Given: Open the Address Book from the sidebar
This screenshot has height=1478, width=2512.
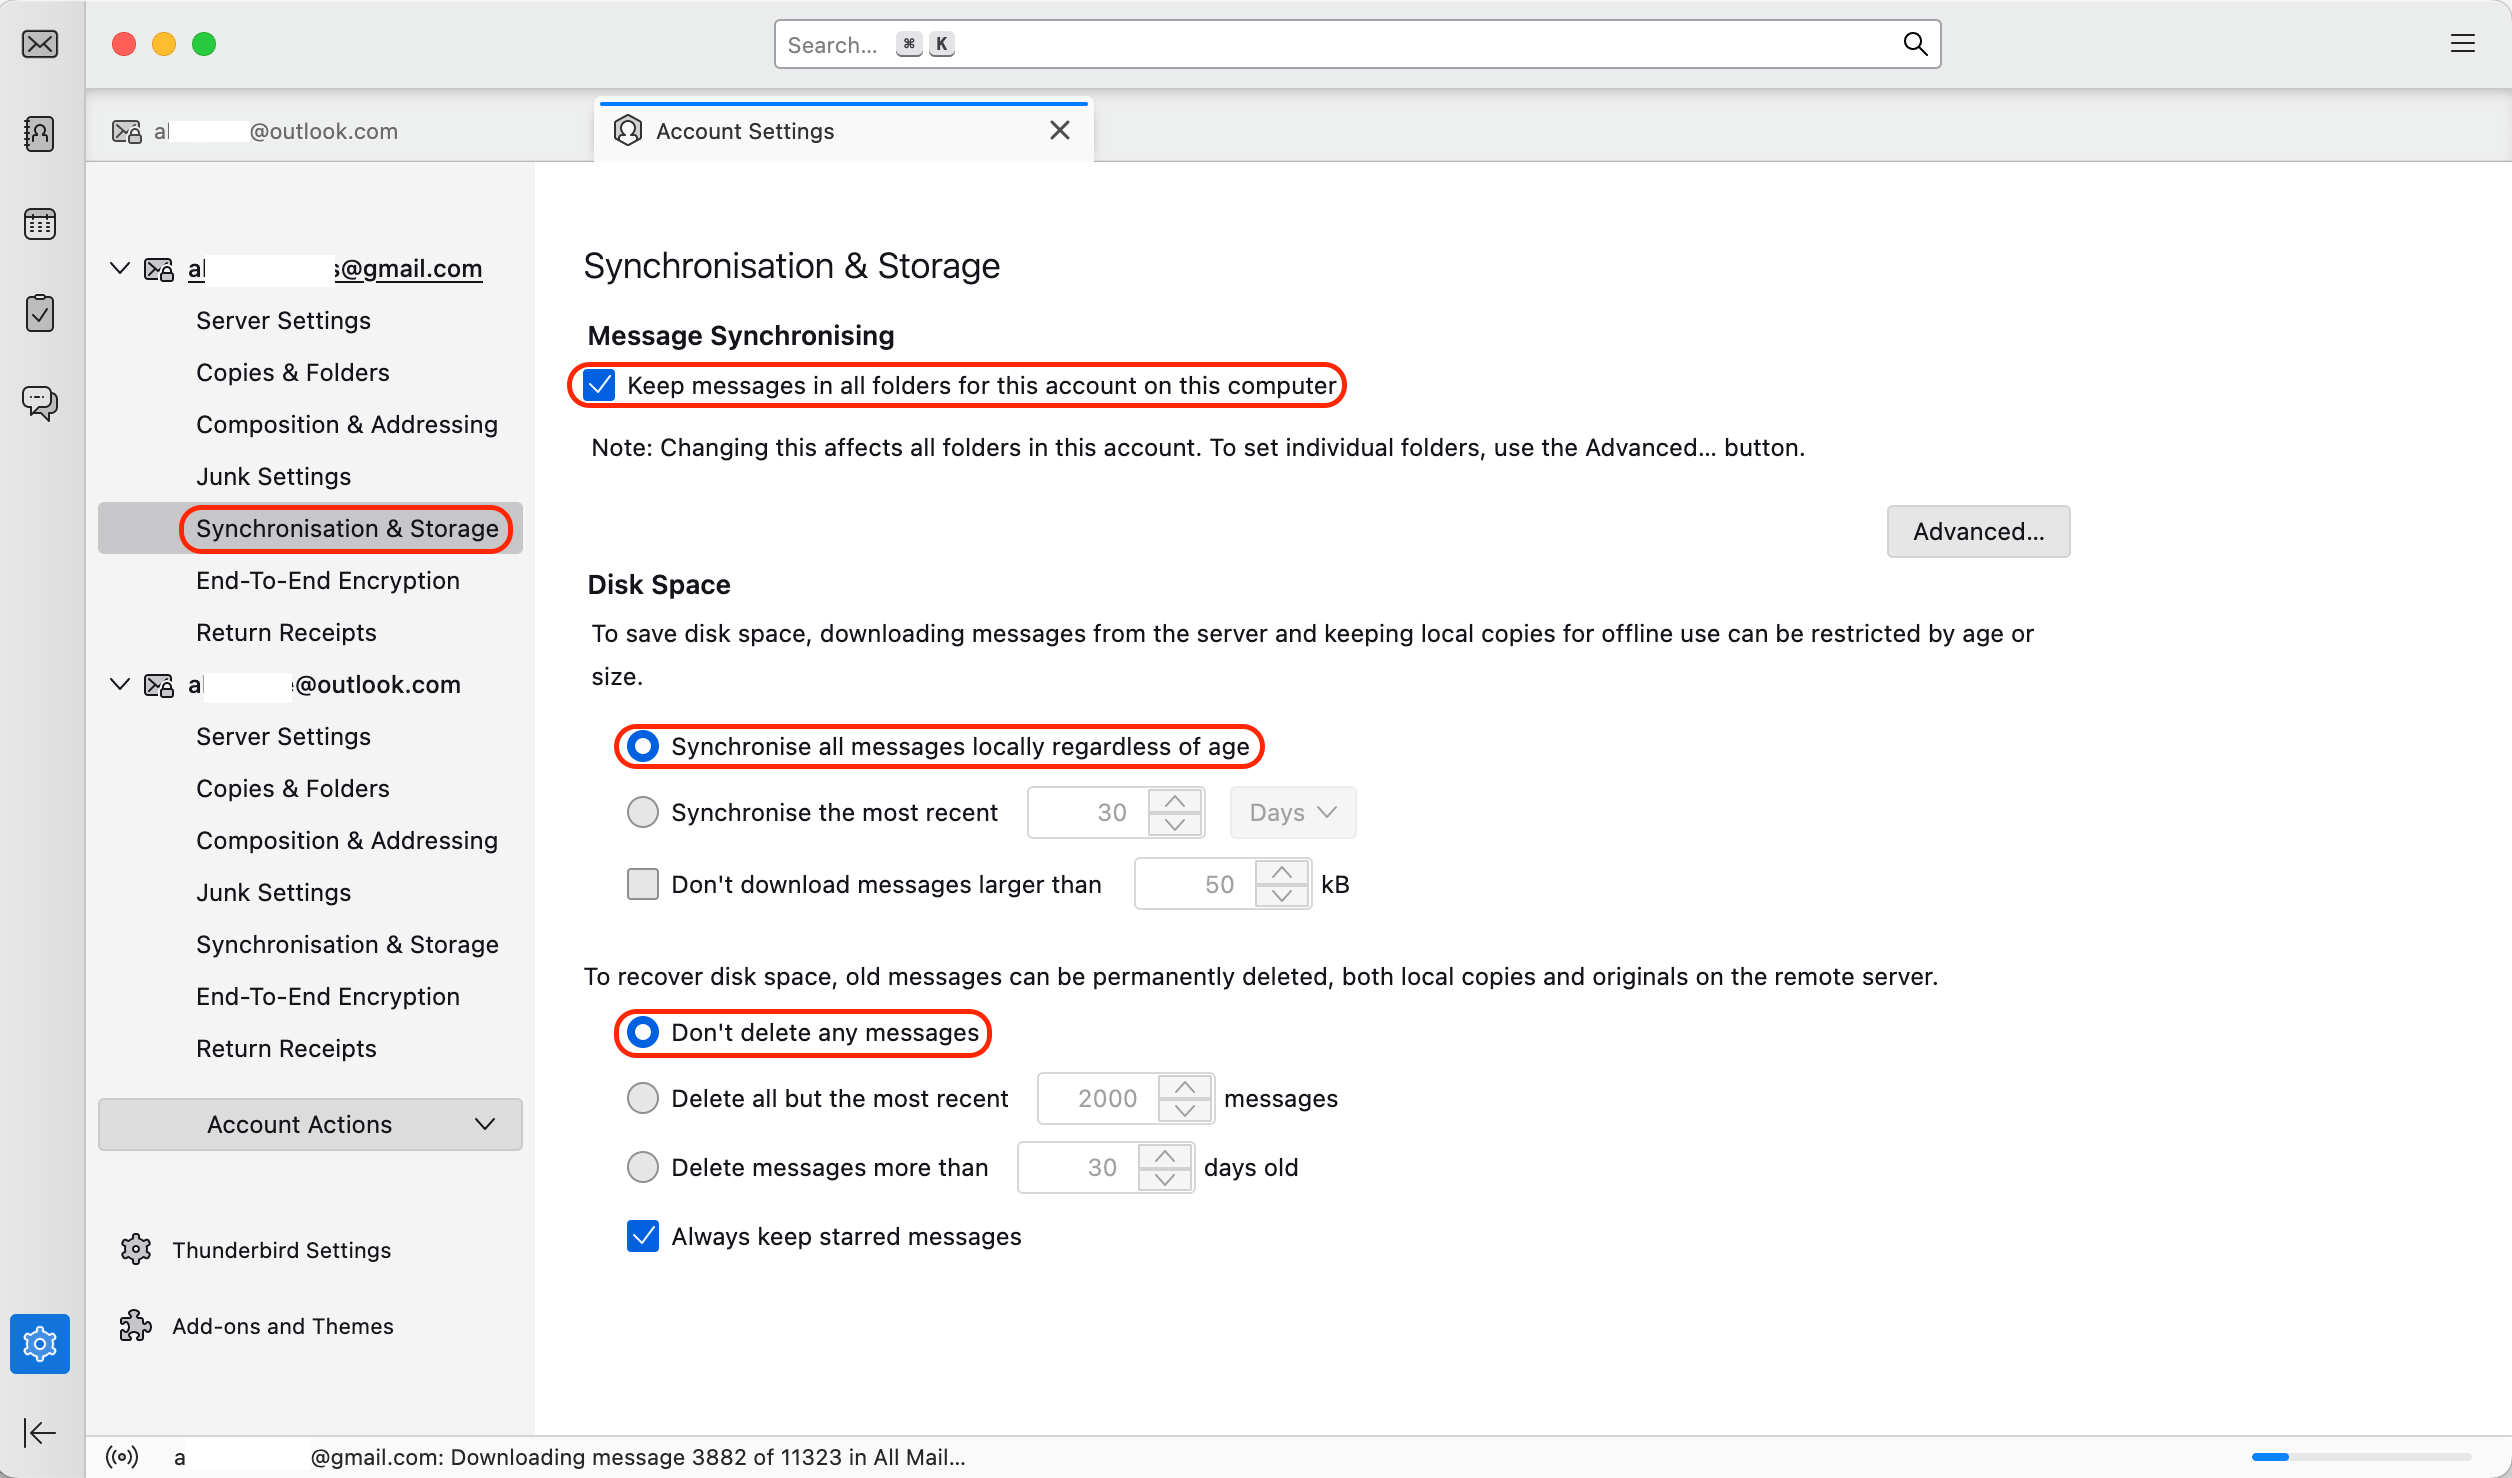Looking at the screenshot, I should click(x=39, y=134).
